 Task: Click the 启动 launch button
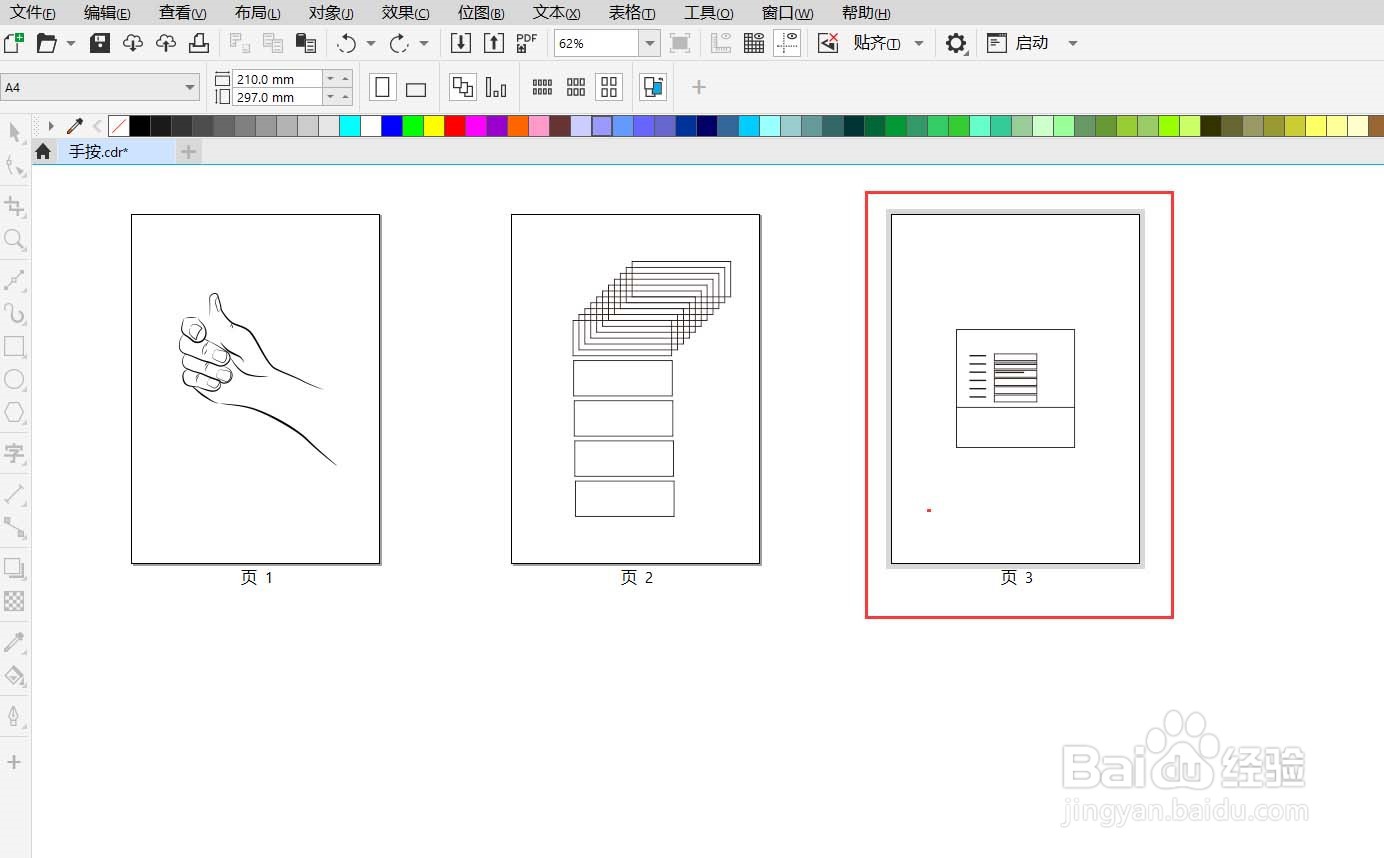pyautogui.click(x=1019, y=43)
